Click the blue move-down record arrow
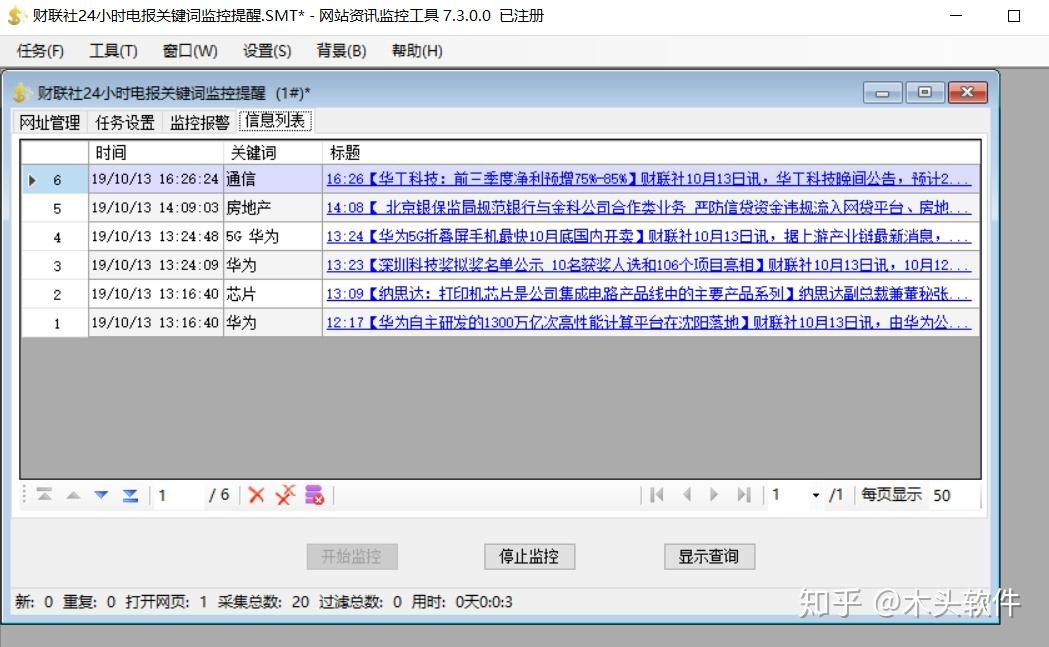The width and height of the screenshot is (1049, 647). click(x=101, y=495)
